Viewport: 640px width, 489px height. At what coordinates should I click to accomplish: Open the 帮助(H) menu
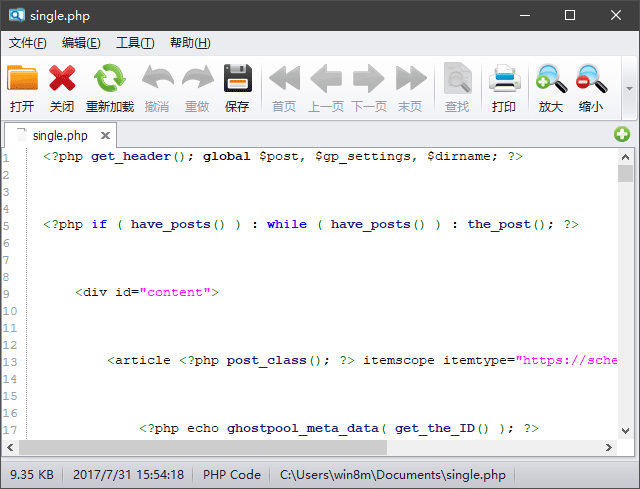190,43
